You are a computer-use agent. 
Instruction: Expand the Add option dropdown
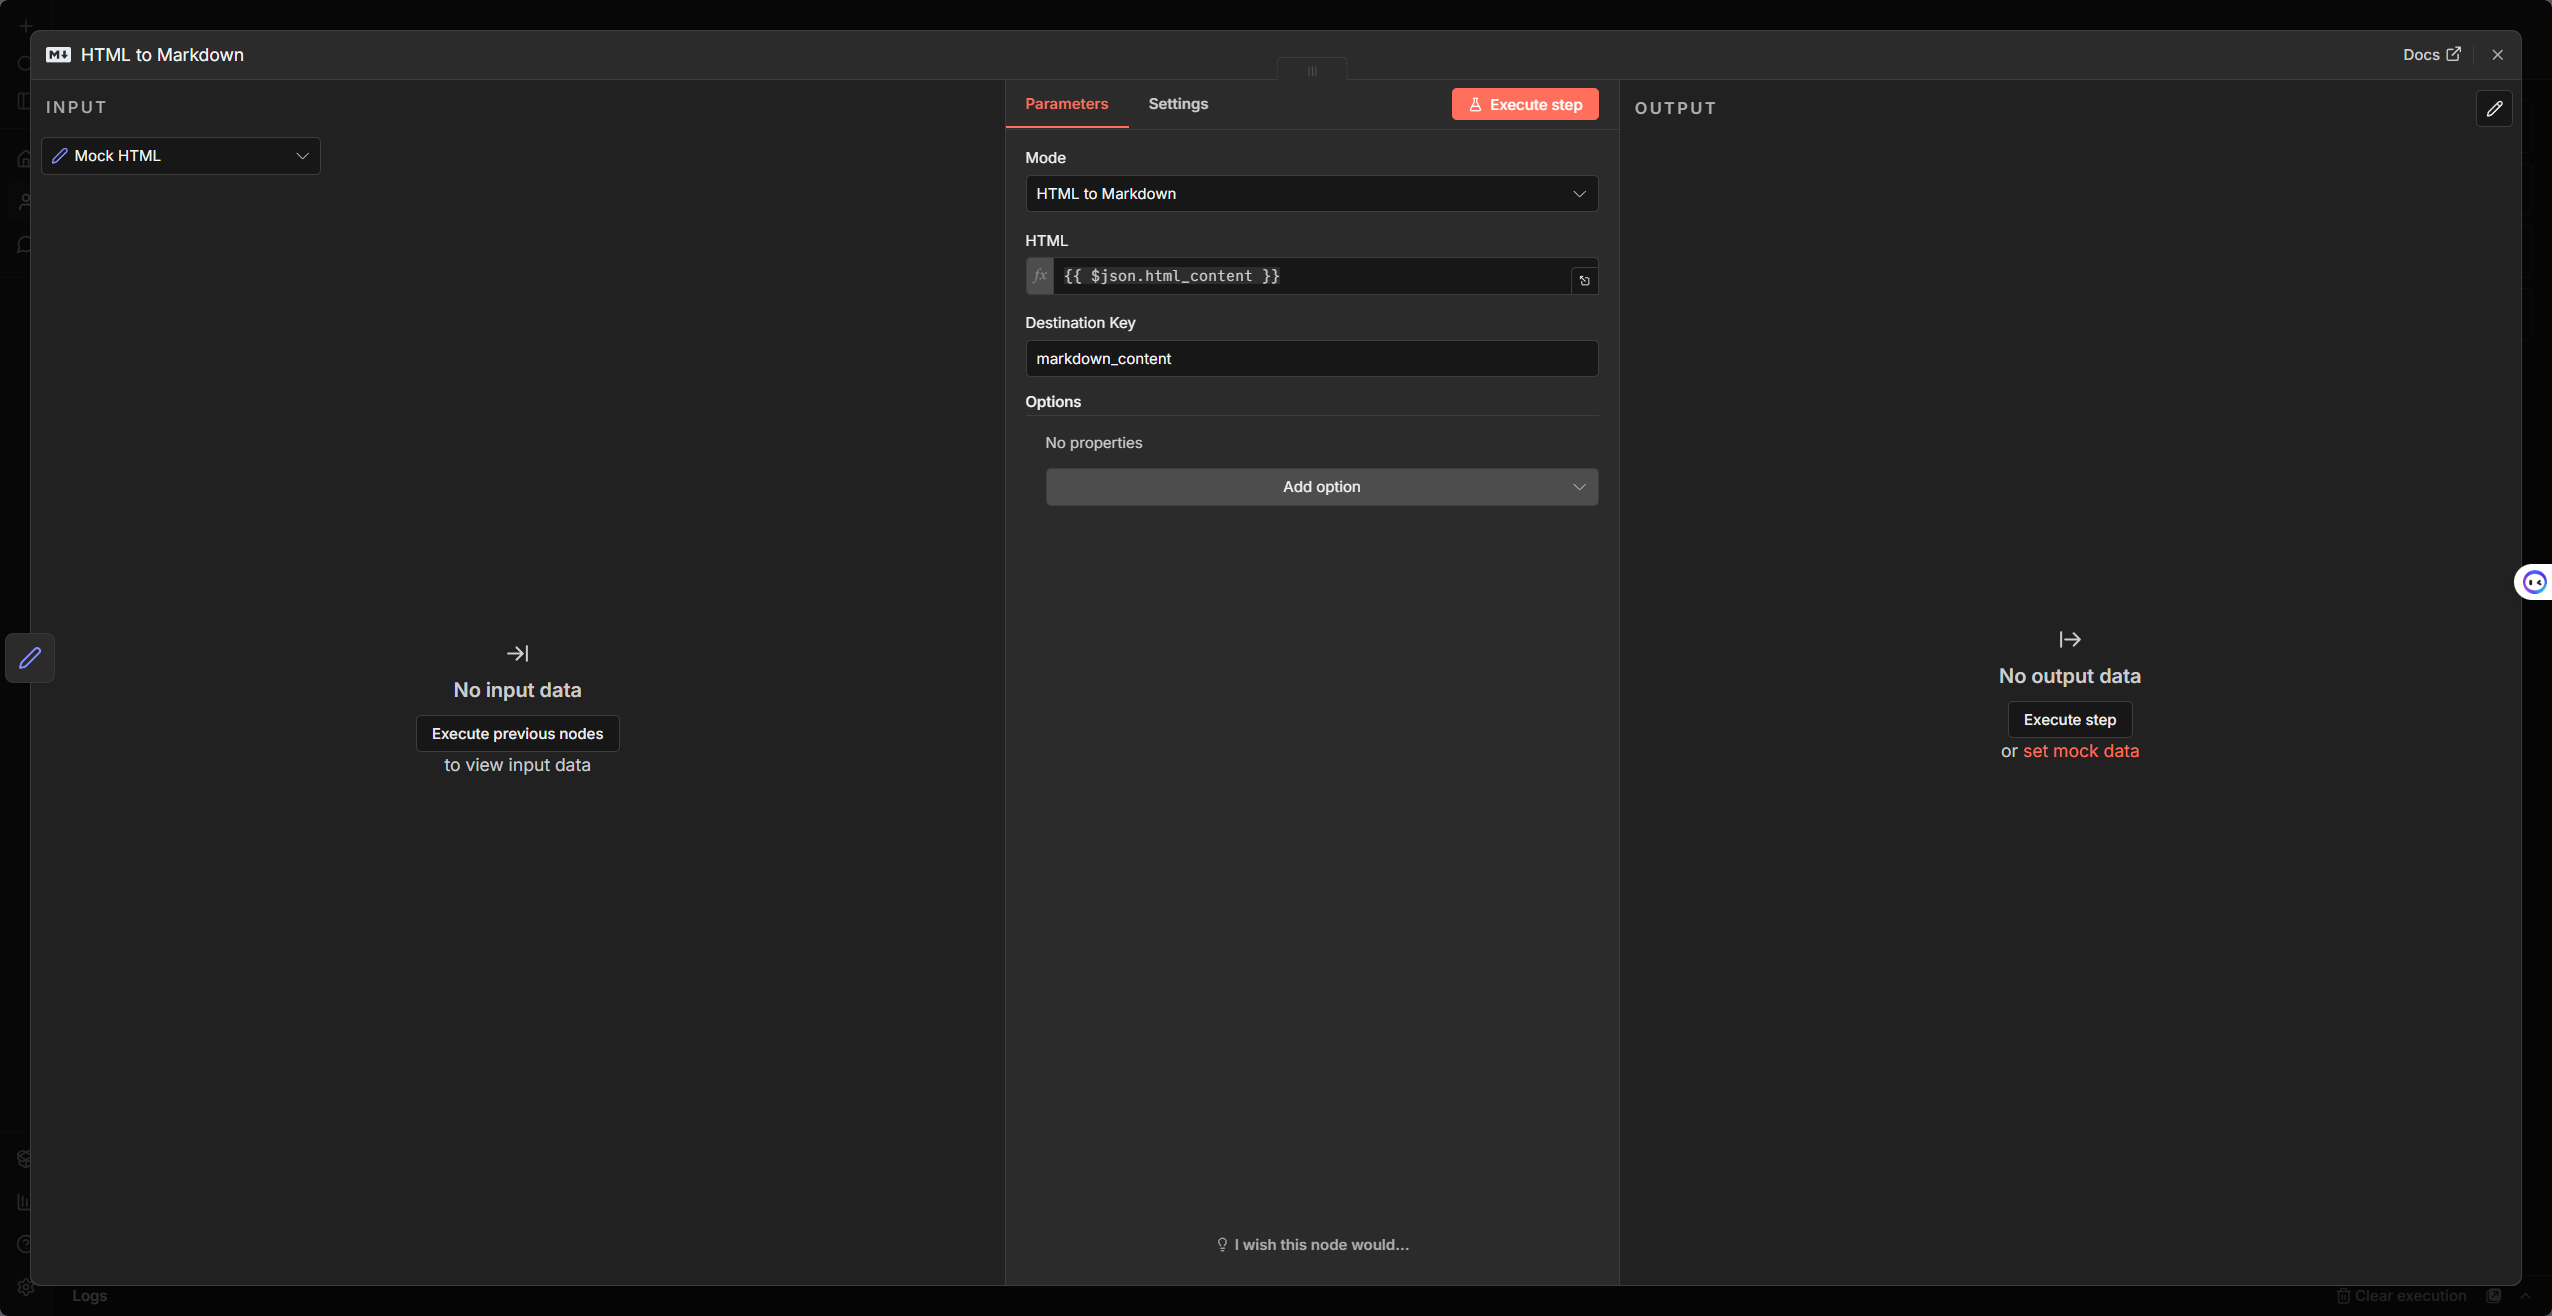(x=1321, y=487)
